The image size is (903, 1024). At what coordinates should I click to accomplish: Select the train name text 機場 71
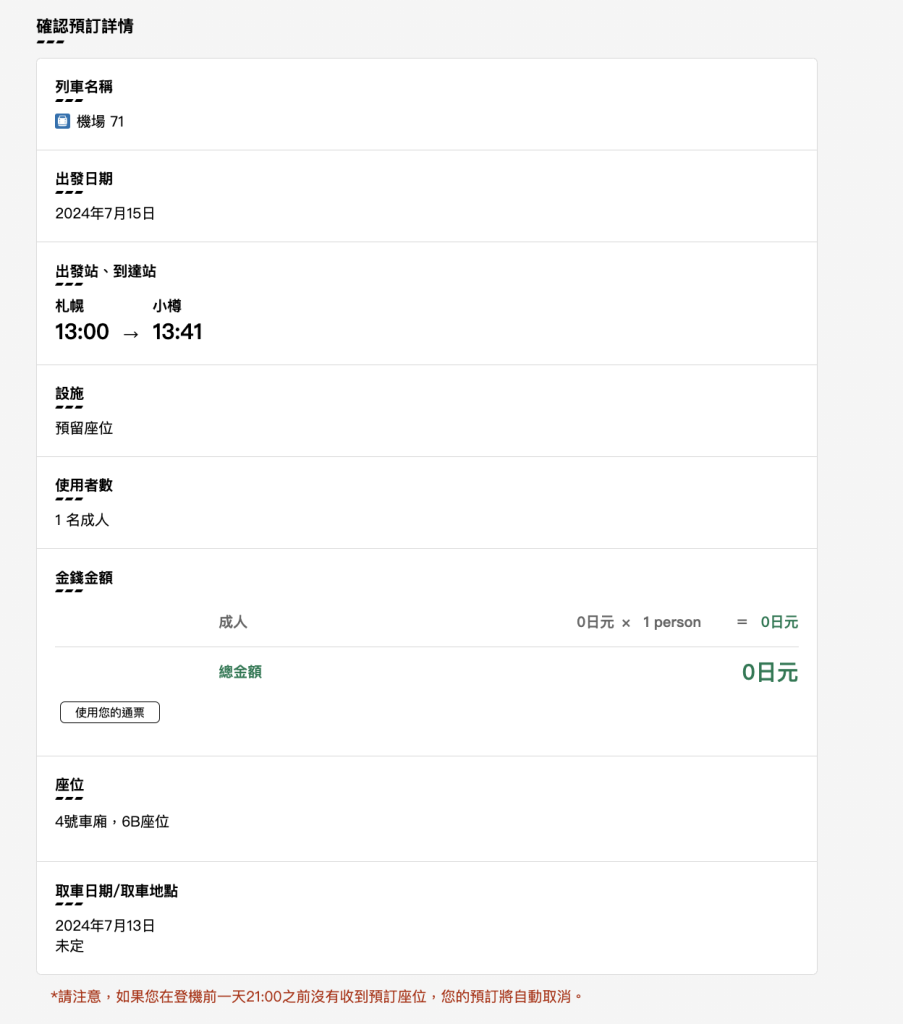point(100,122)
